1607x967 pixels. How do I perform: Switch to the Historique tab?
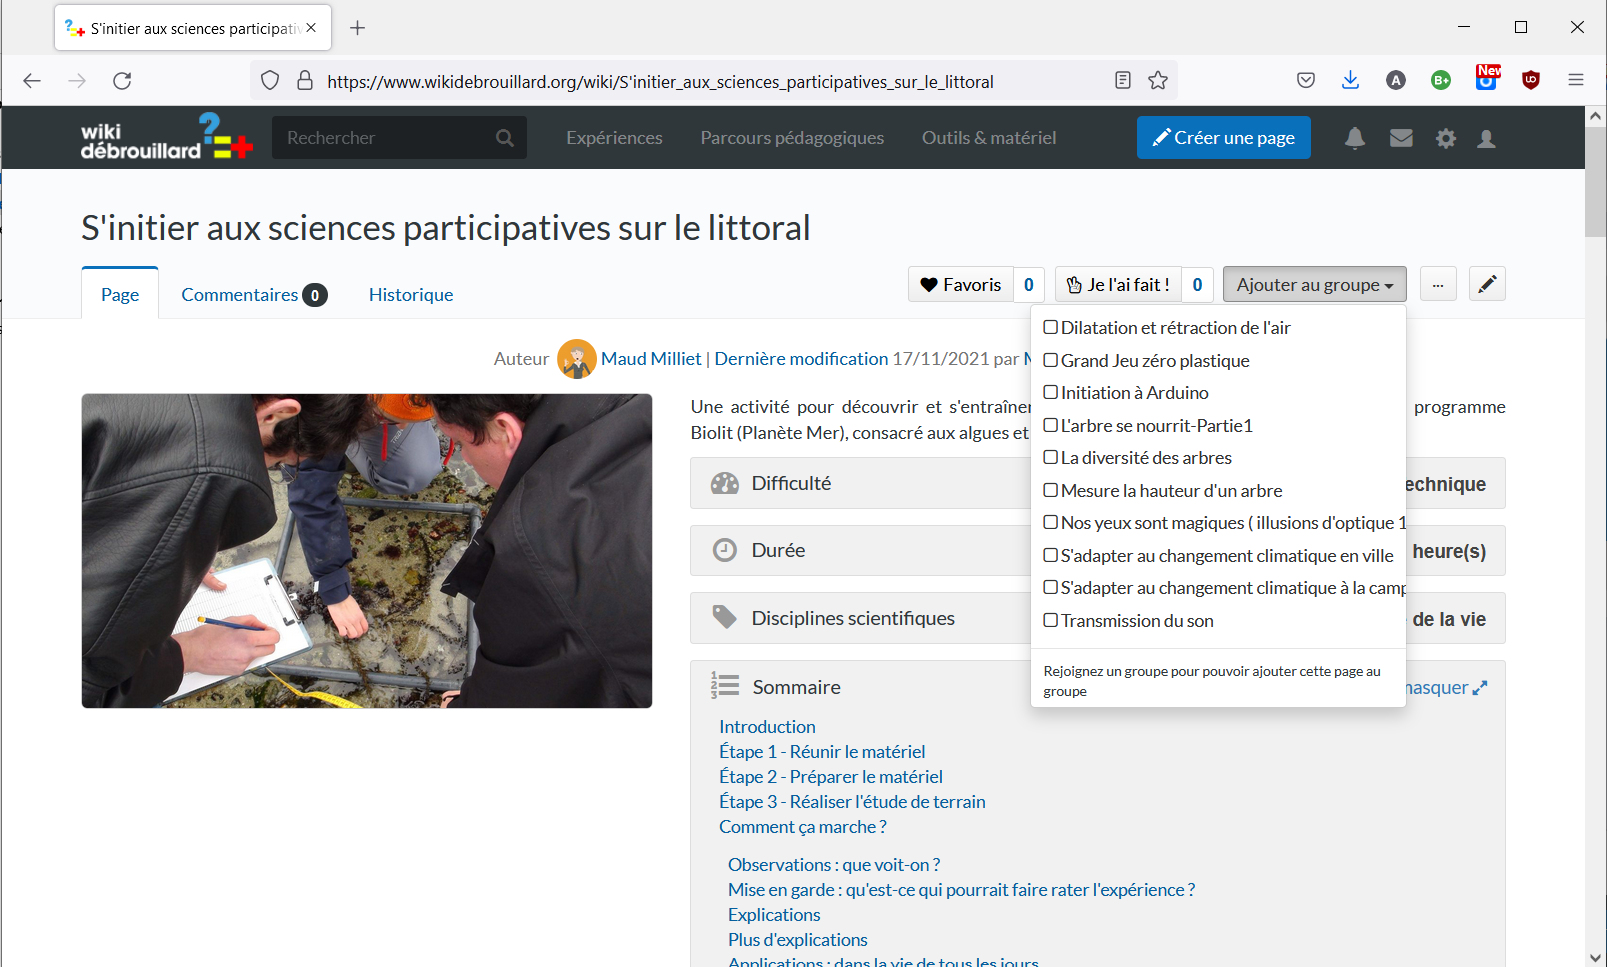pos(410,295)
